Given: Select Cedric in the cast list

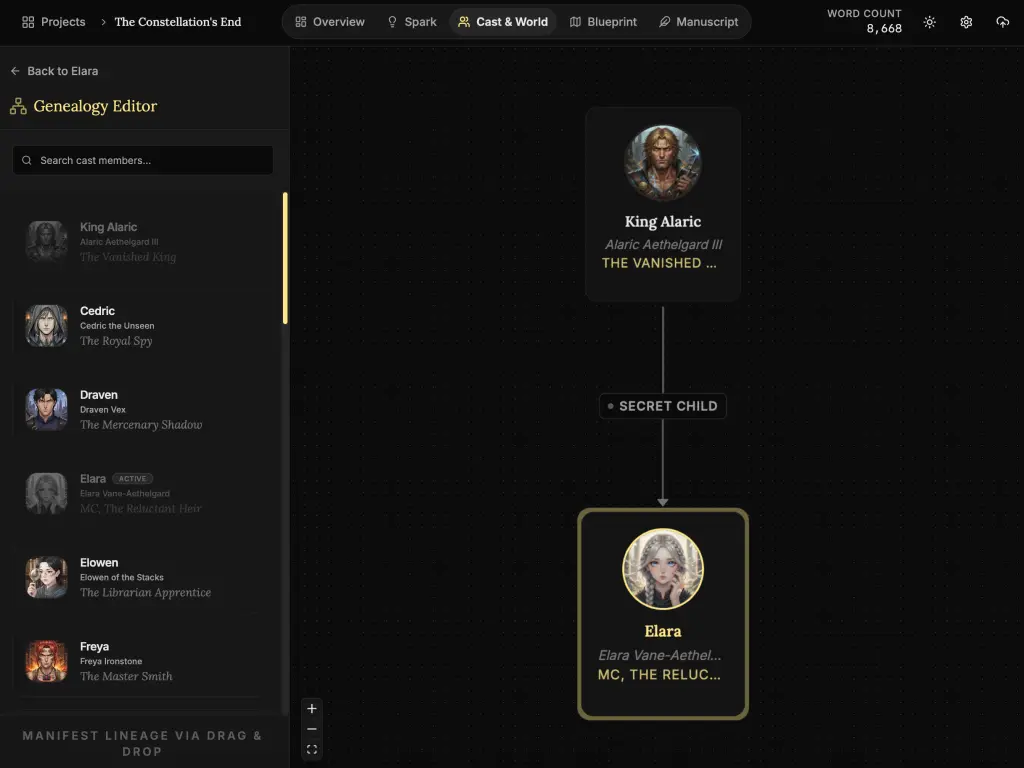Looking at the screenshot, I should [x=140, y=325].
